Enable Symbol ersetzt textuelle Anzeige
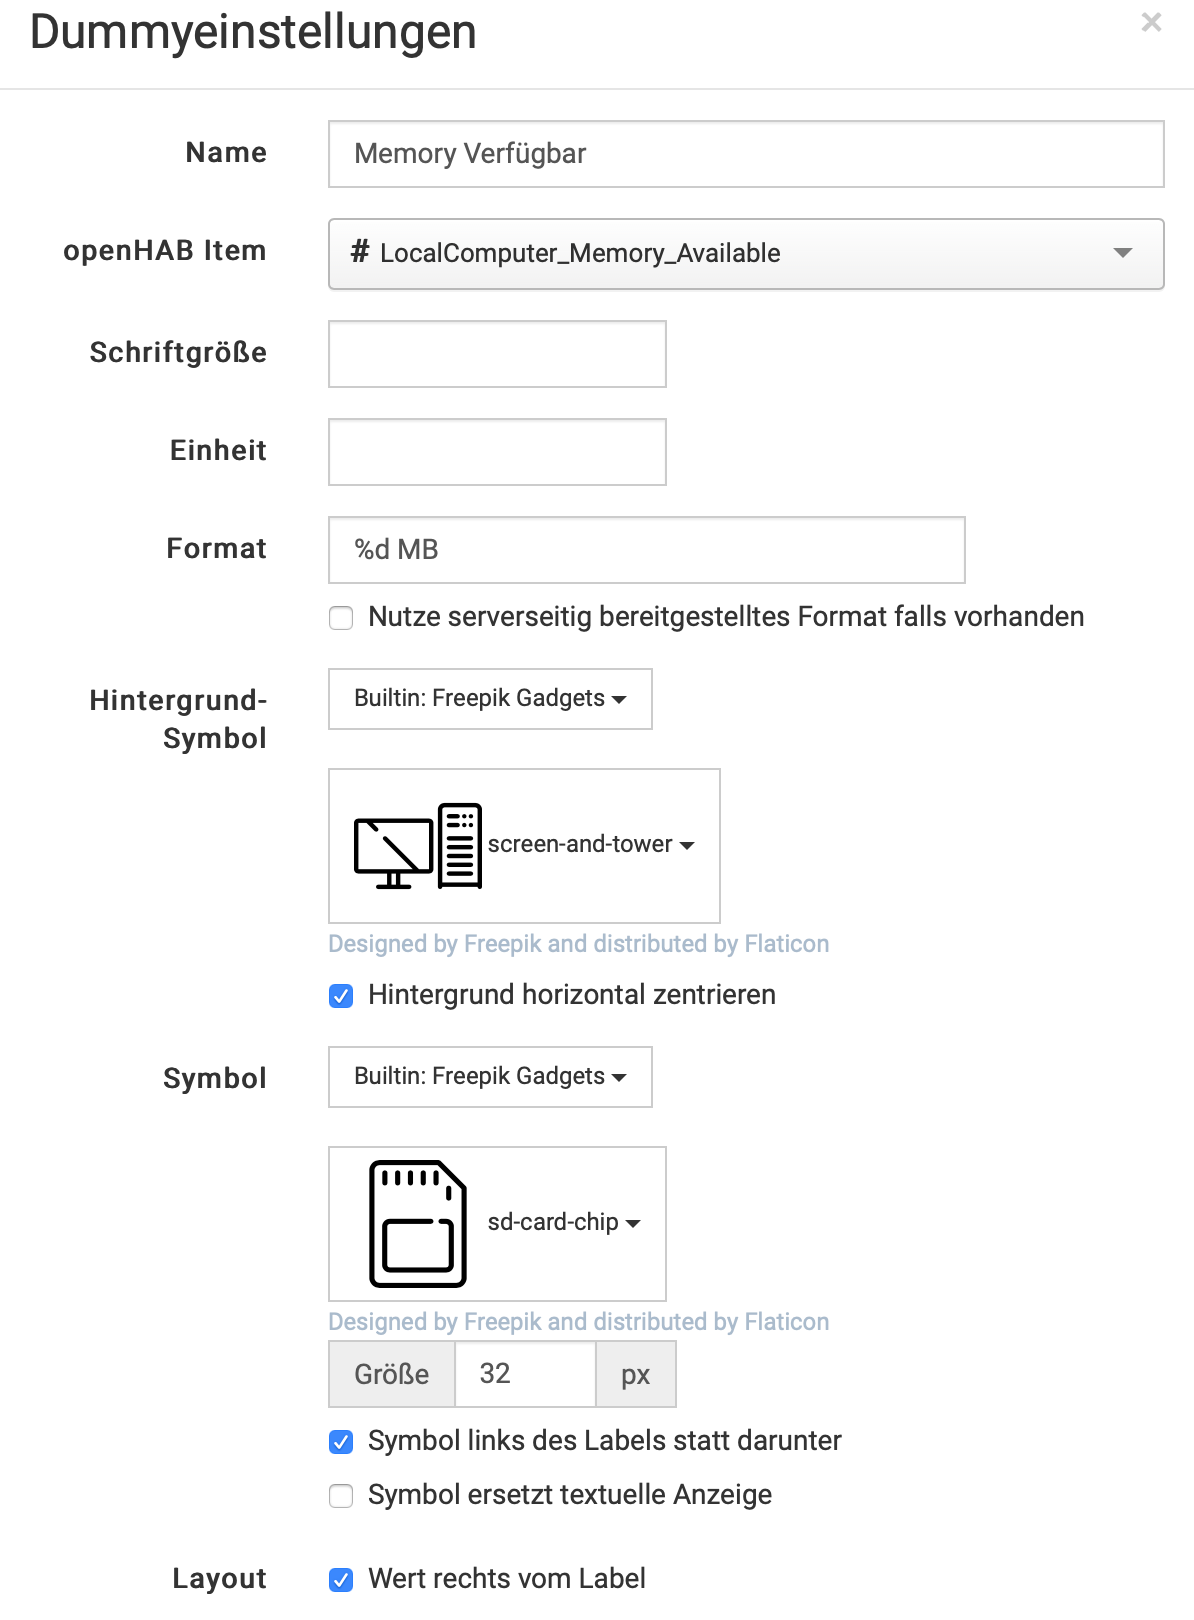This screenshot has width=1194, height=1620. coord(342,1496)
